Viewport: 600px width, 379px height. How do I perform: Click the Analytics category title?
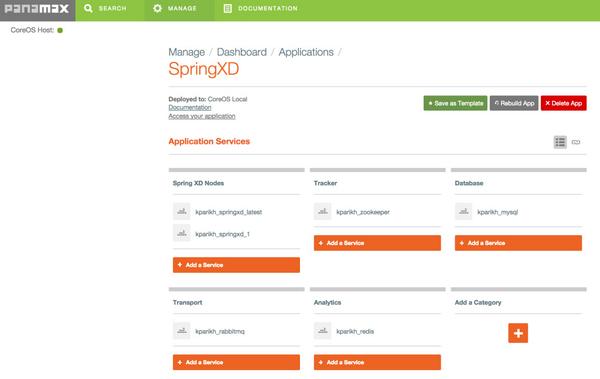pyautogui.click(x=327, y=302)
